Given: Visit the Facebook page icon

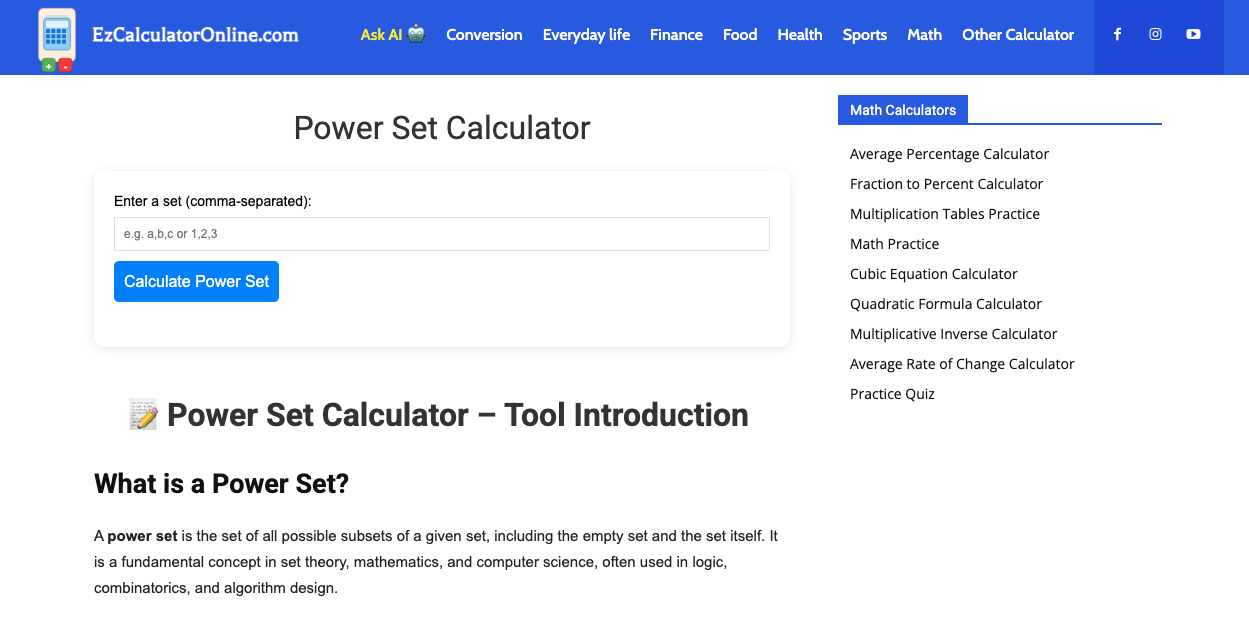Looking at the screenshot, I should 1117,34.
